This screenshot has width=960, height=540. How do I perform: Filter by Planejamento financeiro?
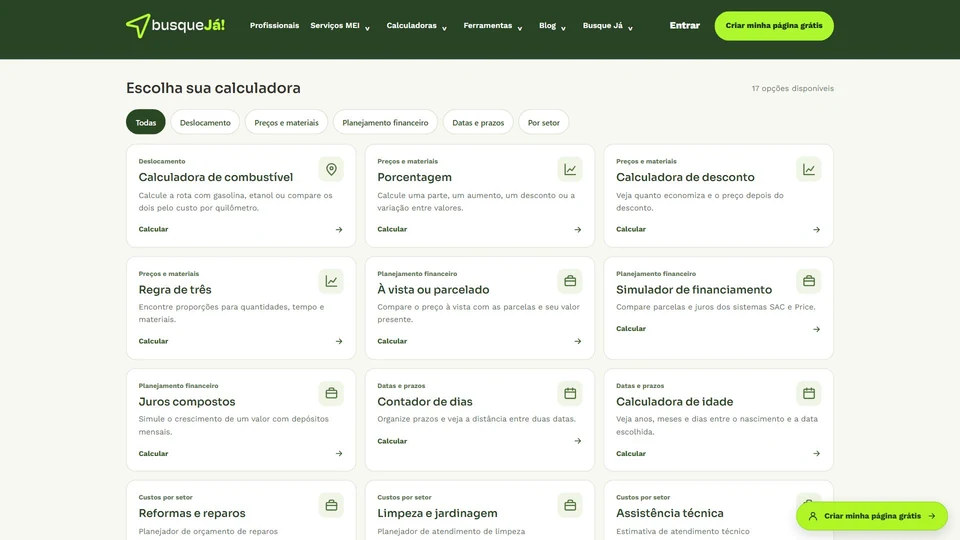pos(385,122)
